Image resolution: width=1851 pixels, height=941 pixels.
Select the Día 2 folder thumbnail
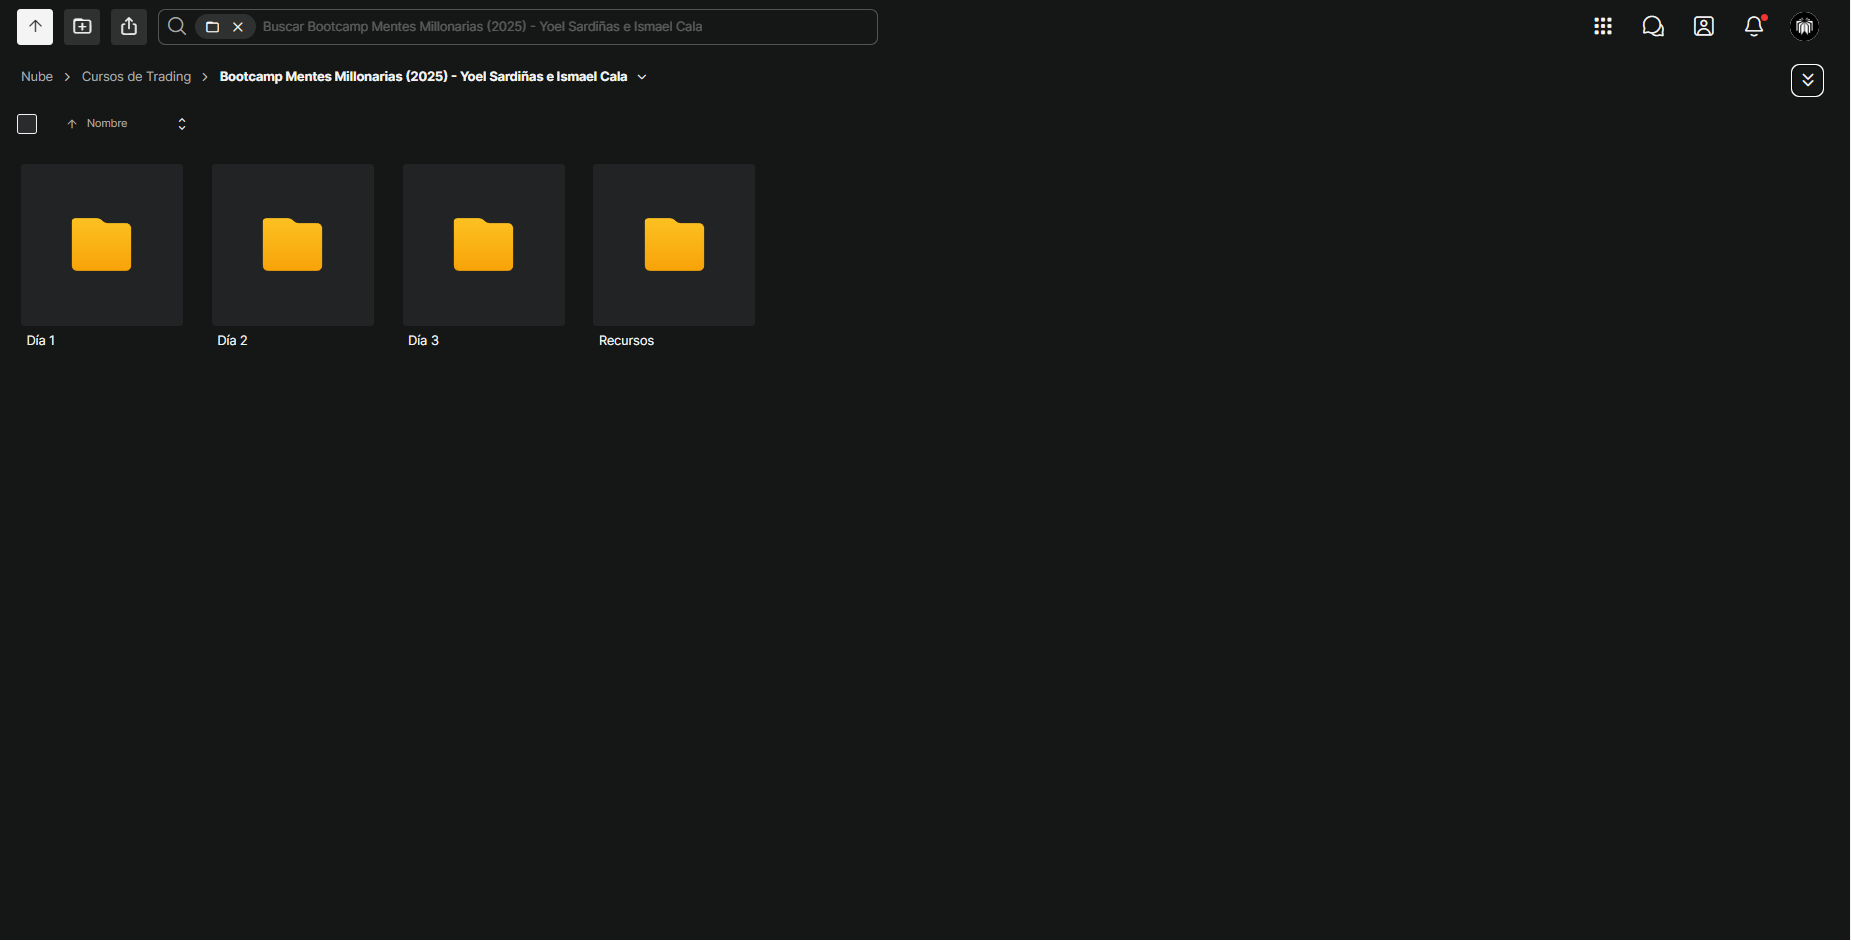point(293,245)
